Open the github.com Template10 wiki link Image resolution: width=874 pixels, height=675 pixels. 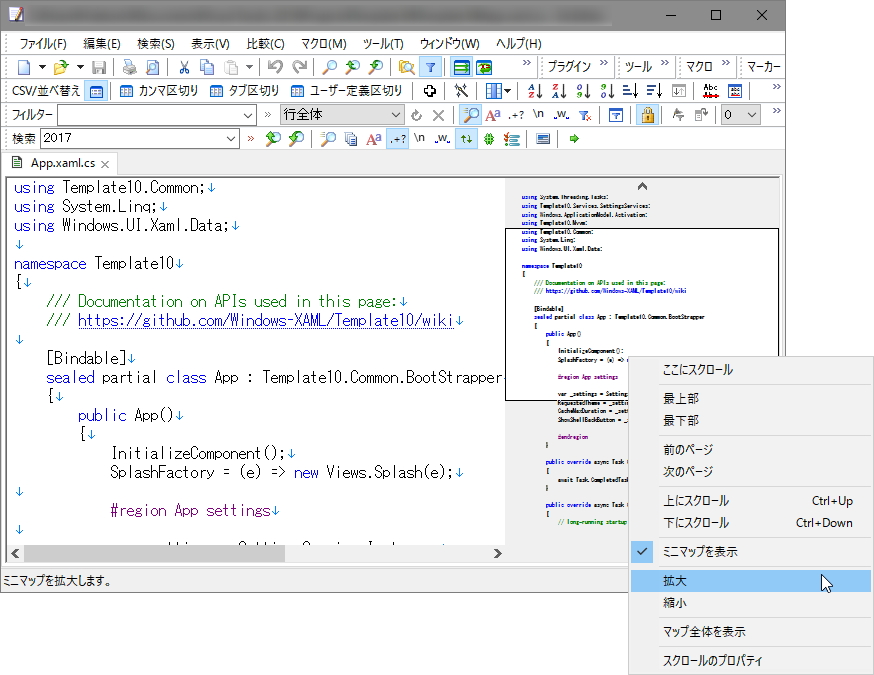point(265,320)
